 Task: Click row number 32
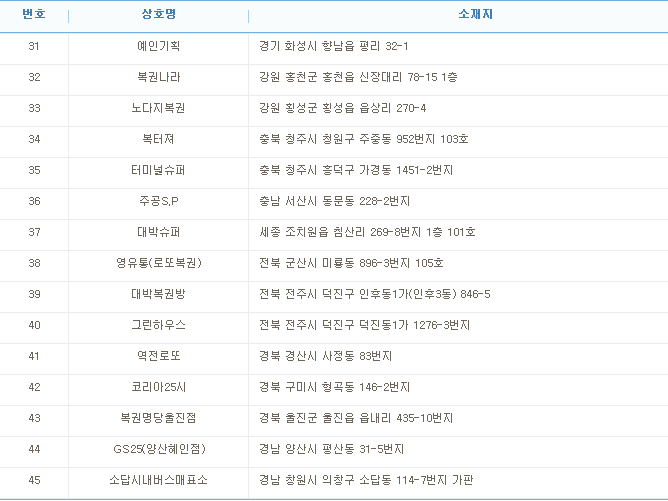(34, 77)
